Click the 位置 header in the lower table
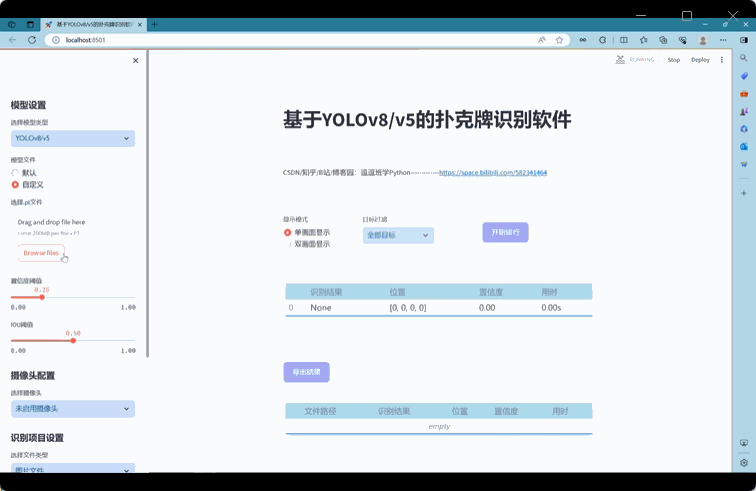 click(459, 411)
